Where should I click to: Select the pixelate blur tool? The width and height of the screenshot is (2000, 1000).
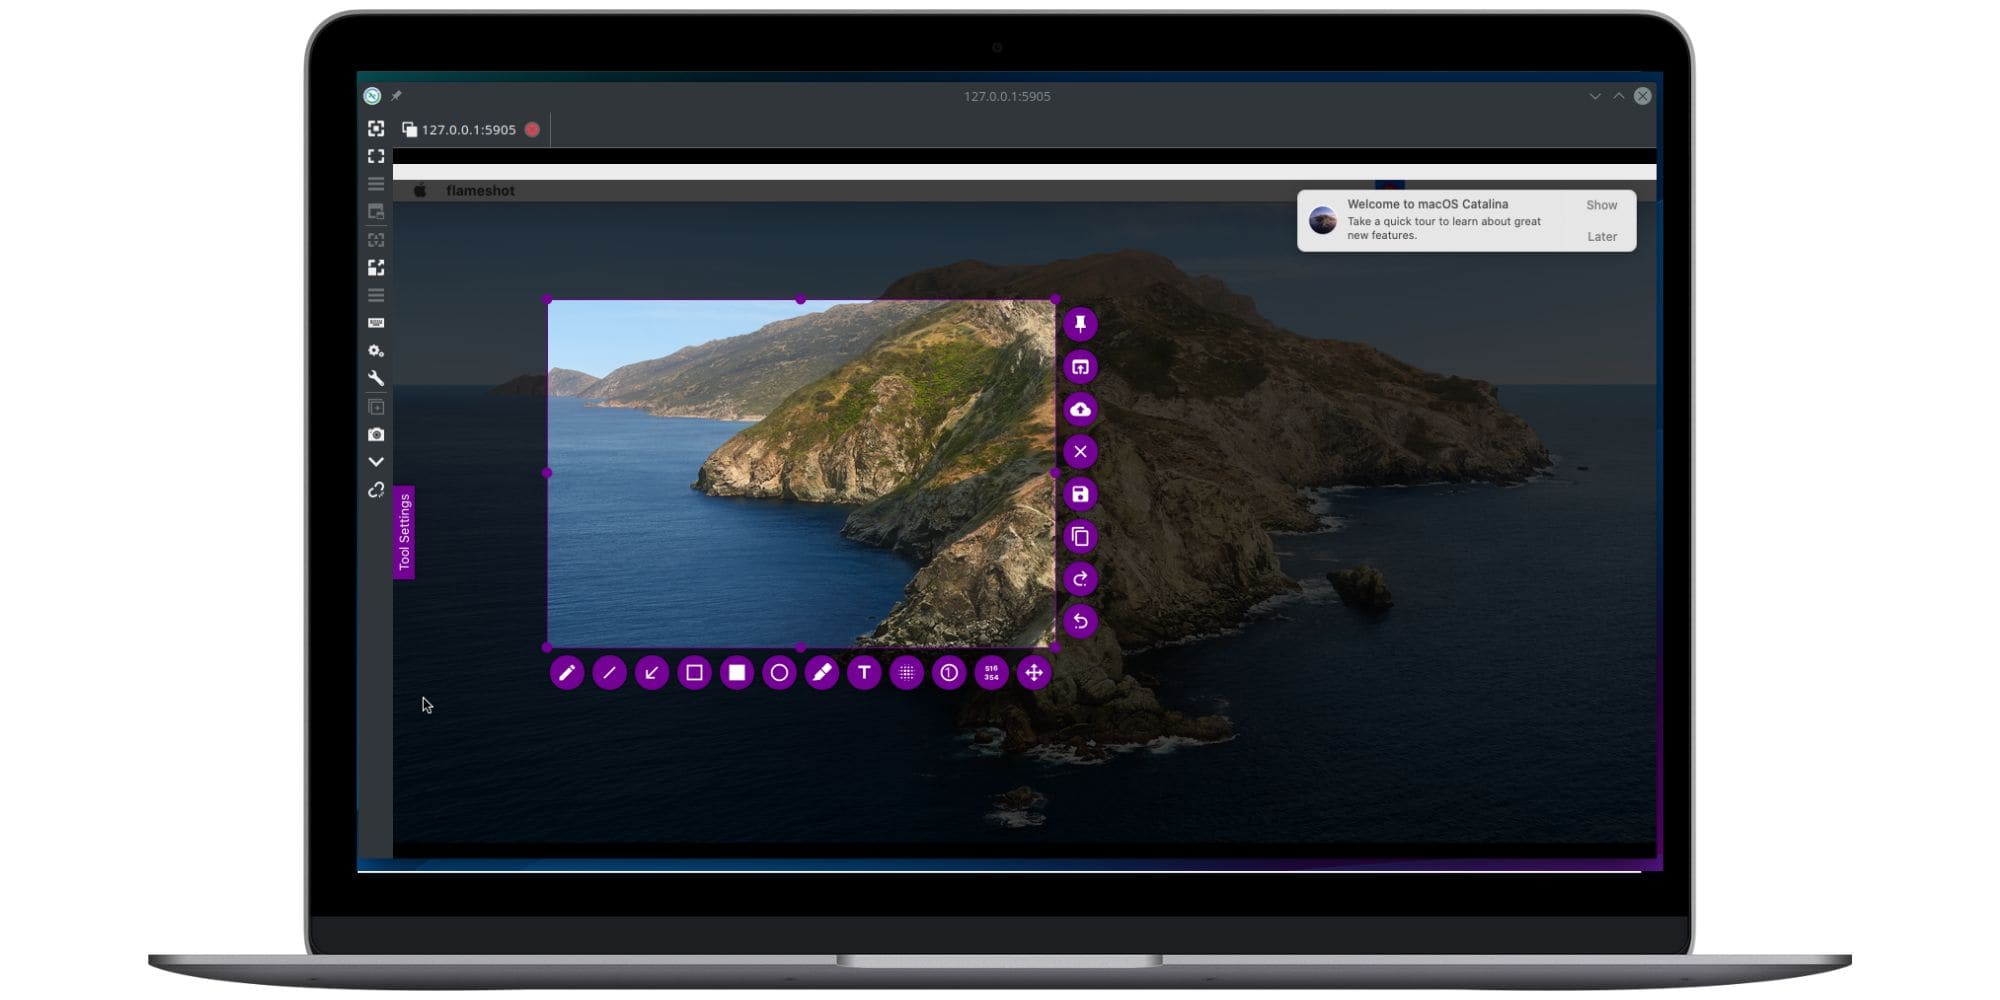[907, 673]
